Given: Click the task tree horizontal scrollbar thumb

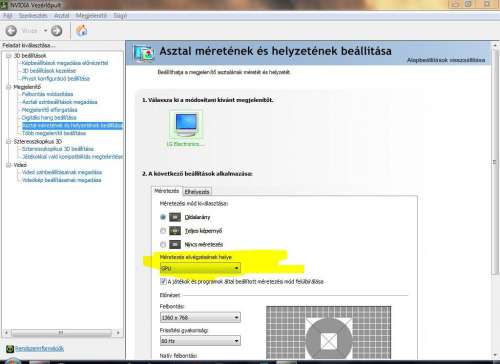Looking at the screenshot, I should [62, 332].
